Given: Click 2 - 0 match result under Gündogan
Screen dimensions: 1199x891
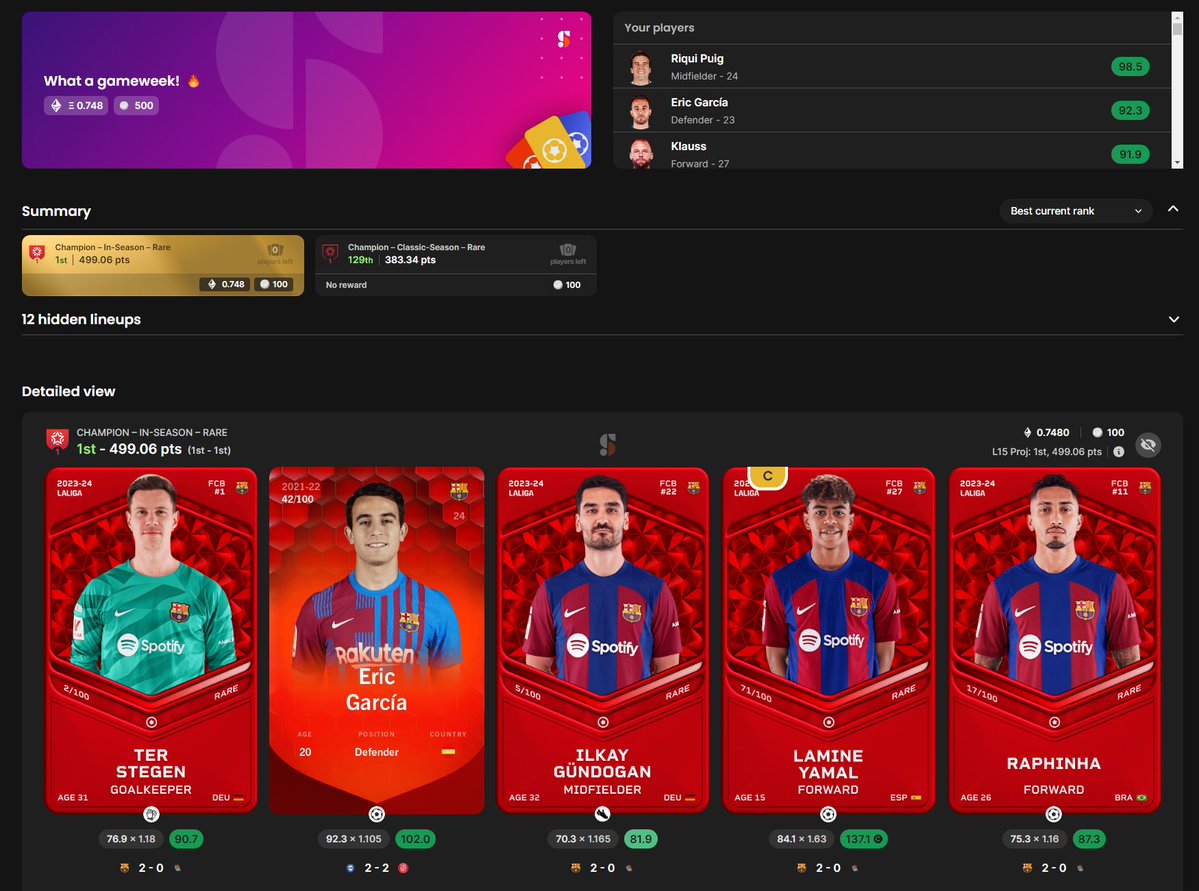Looking at the screenshot, I should (x=602, y=868).
